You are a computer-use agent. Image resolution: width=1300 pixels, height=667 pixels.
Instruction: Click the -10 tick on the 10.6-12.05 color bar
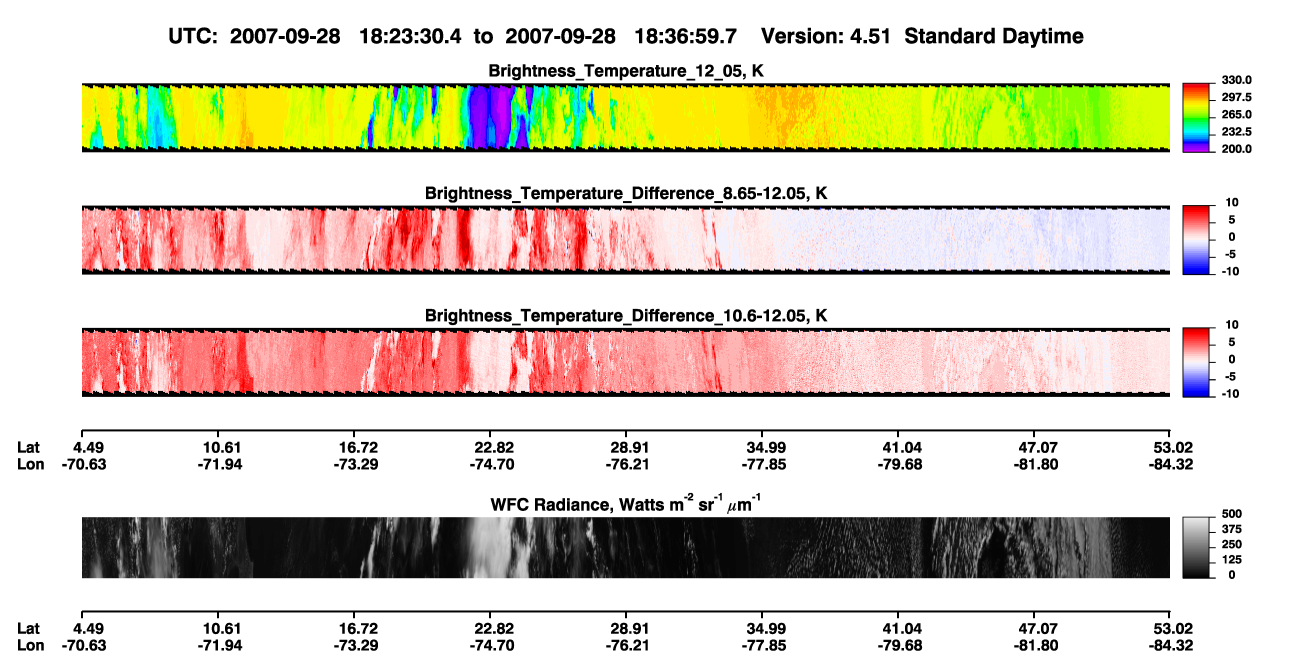[x=1233, y=393]
